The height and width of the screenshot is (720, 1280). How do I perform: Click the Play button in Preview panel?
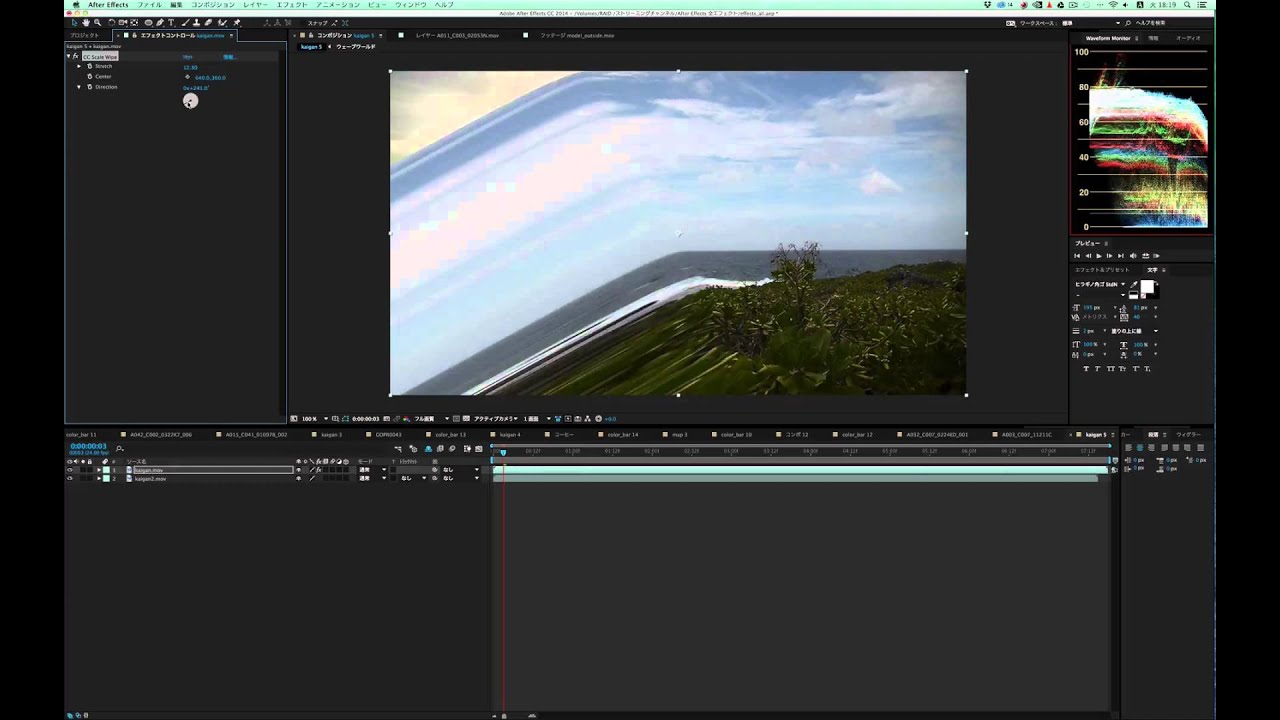(1099, 256)
